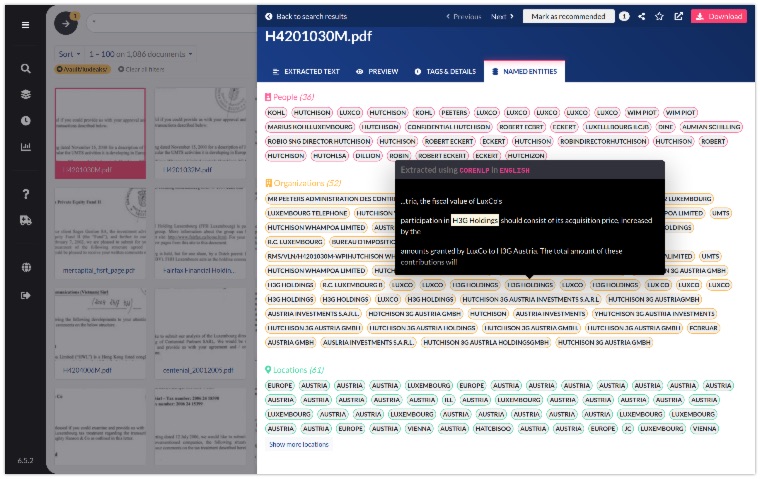
Task: Open the add-documents truck icon
Action: point(26,221)
